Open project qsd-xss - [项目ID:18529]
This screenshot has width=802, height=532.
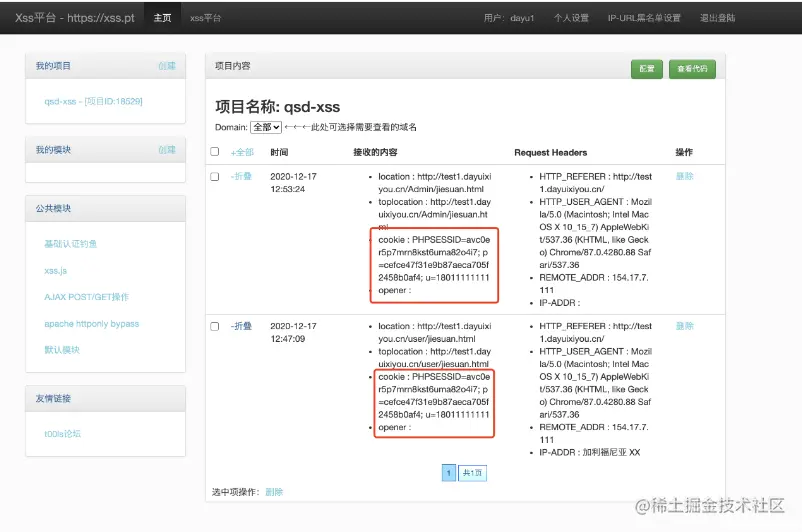coord(94,101)
